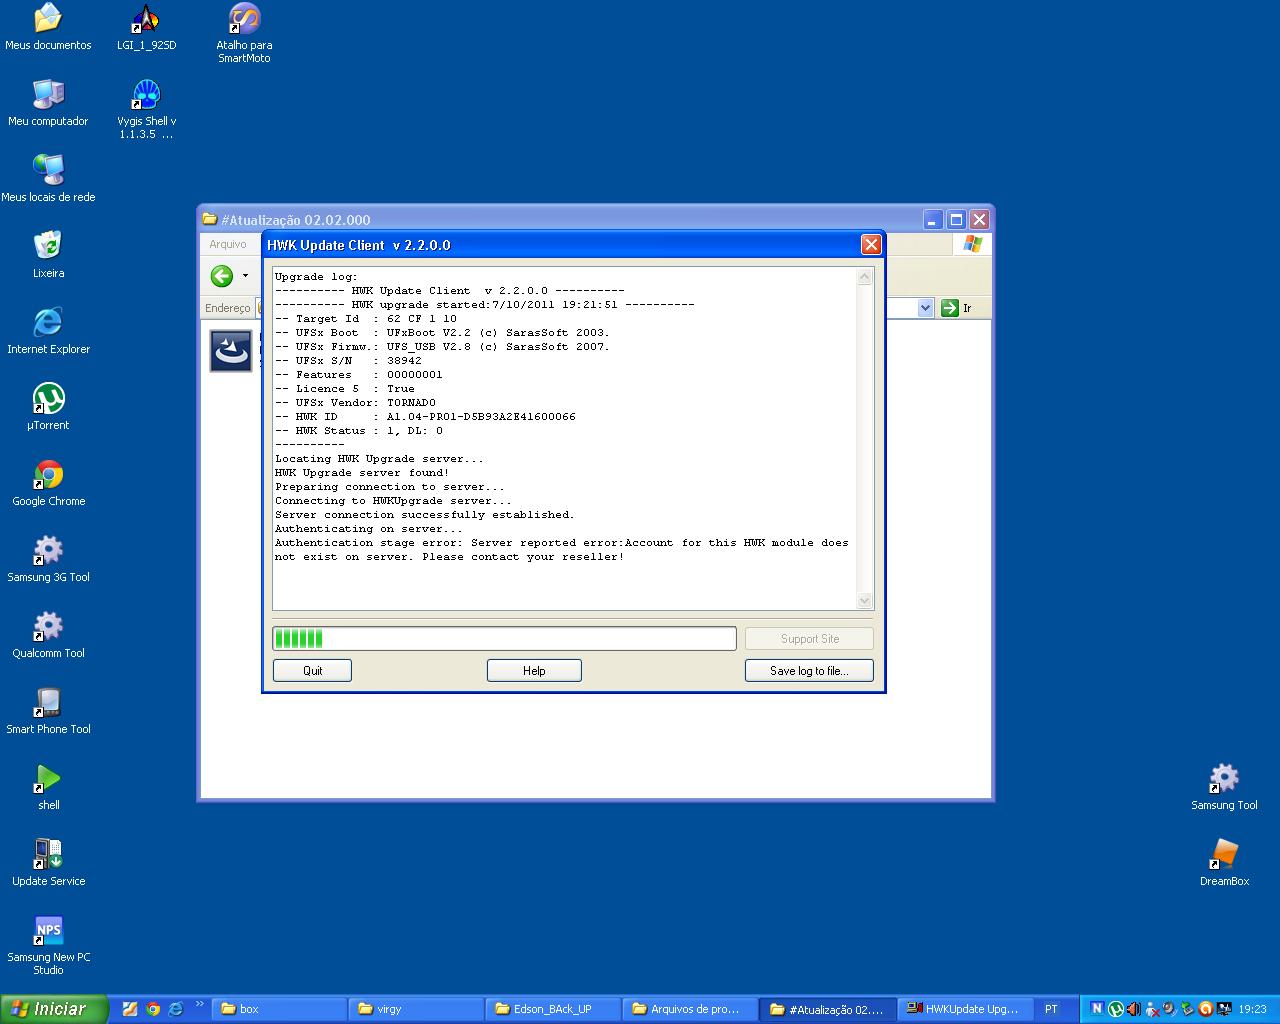1280x1024 pixels.
Task: Open Lixeira recycle bin
Action: coord(47,255)
